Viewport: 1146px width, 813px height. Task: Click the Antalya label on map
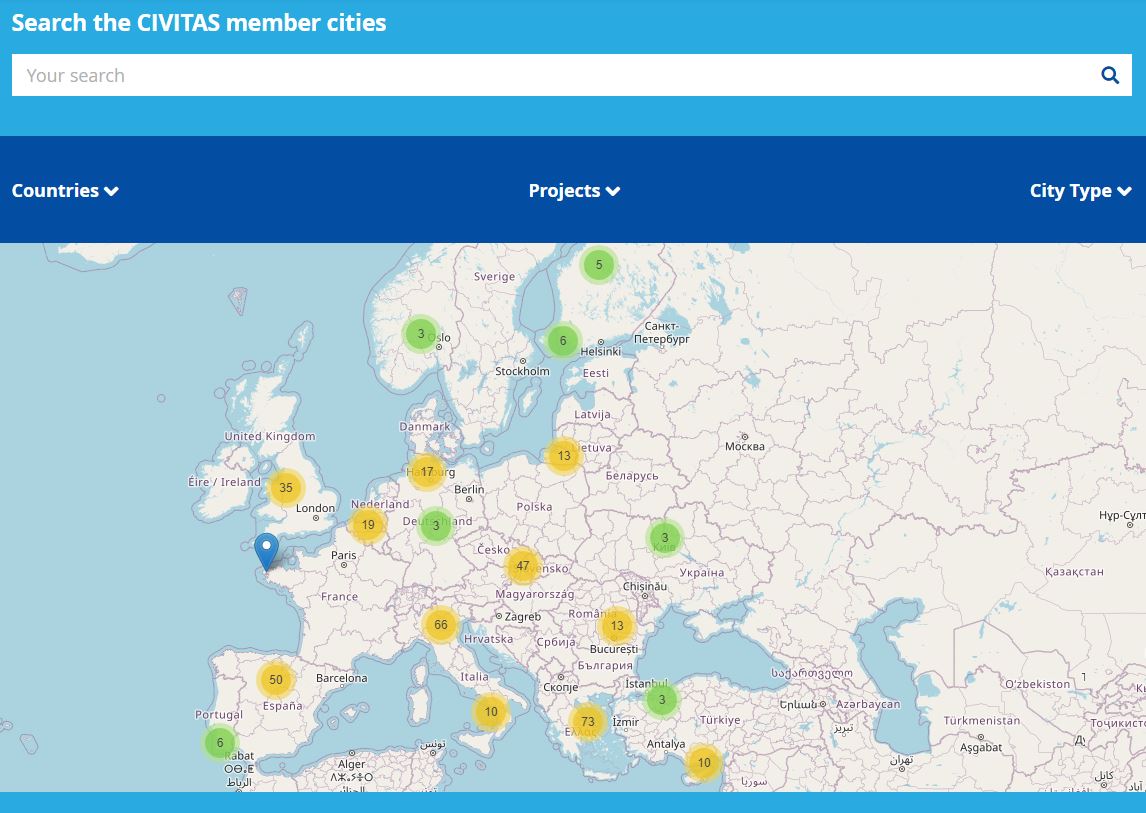coord(666,744)
